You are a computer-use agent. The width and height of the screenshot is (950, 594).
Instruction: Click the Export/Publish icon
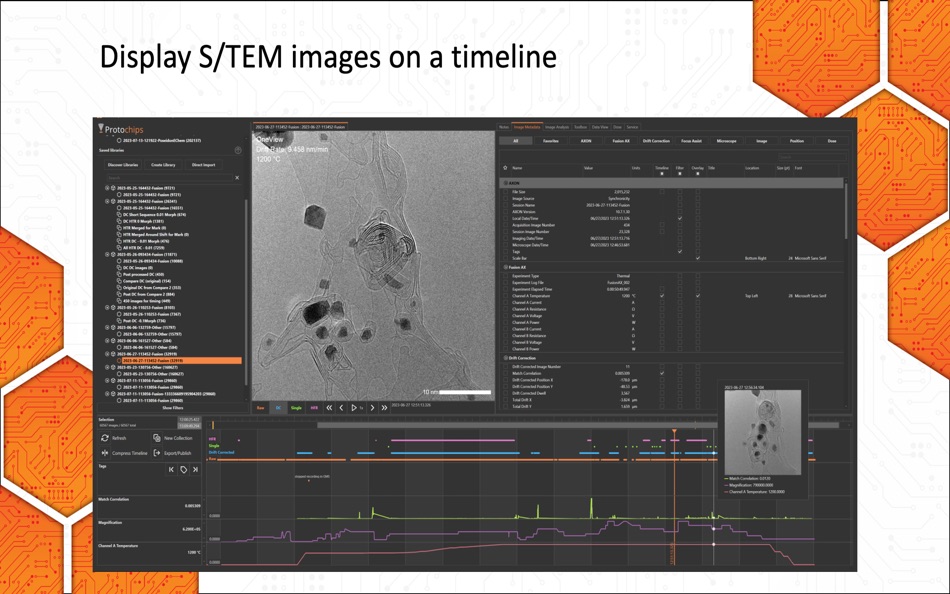point(156,453)
